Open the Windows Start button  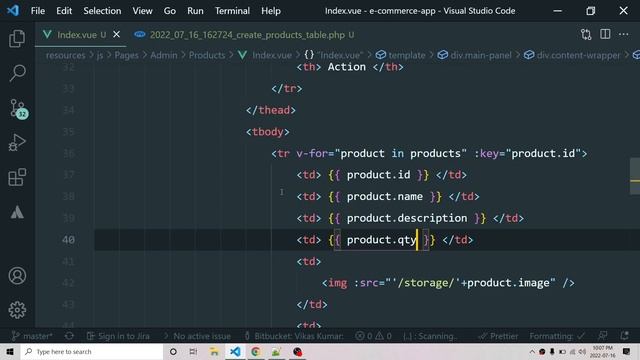coord(10,351)
